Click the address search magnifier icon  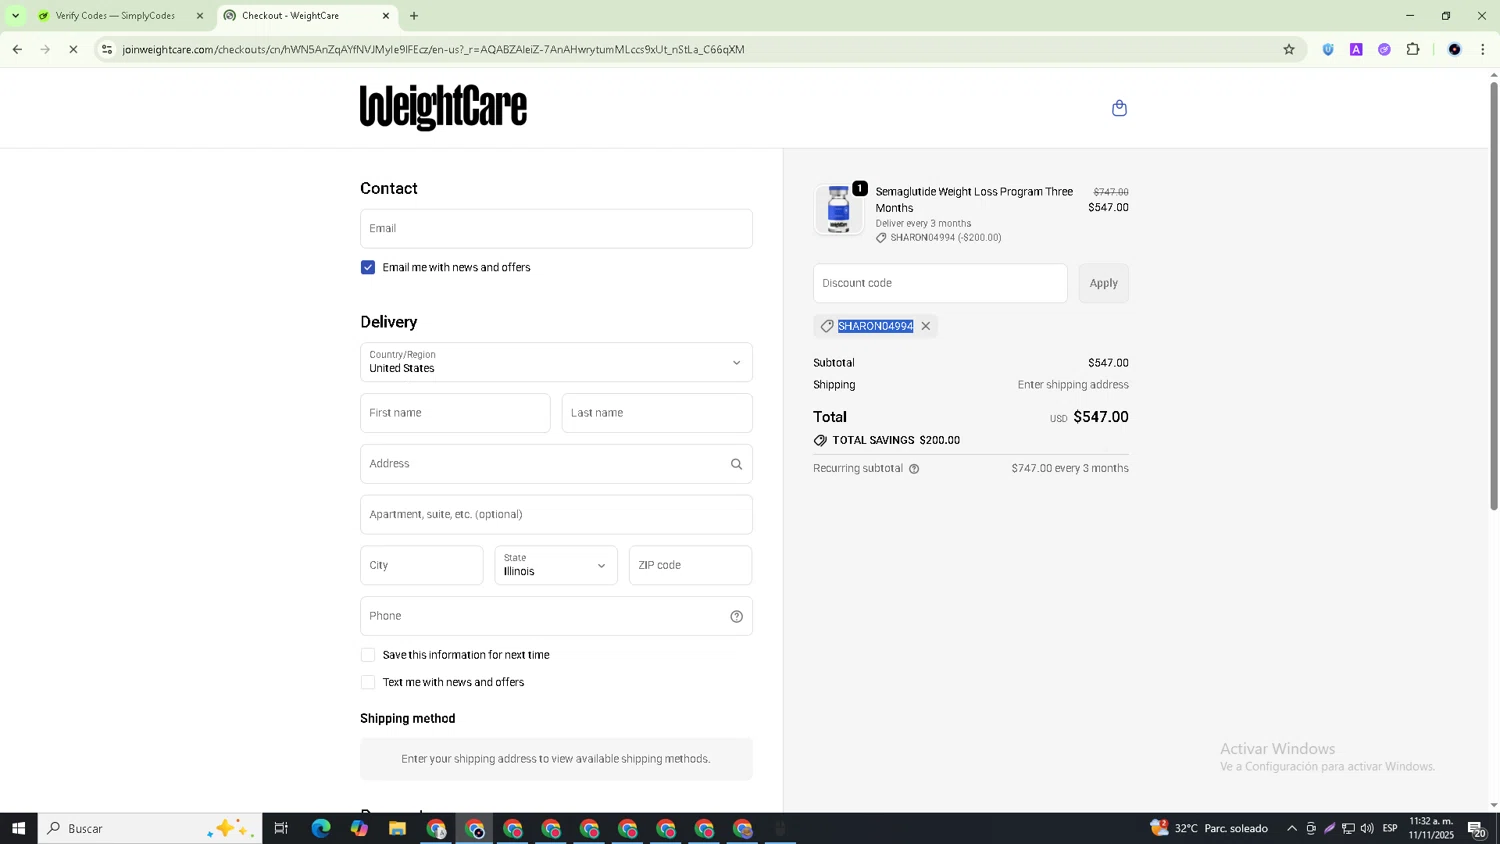tap(736, 464)
